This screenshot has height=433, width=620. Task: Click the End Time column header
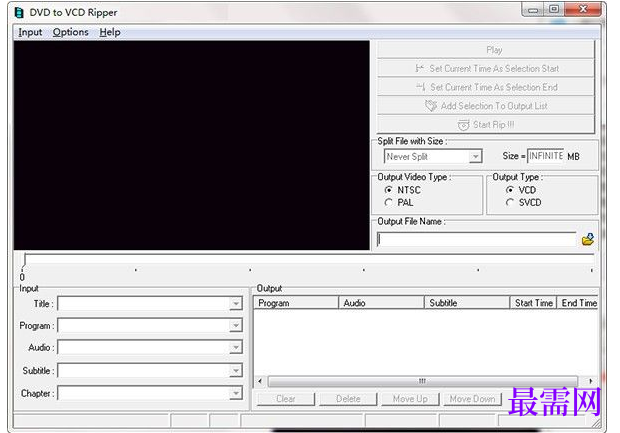click(578, 303)
